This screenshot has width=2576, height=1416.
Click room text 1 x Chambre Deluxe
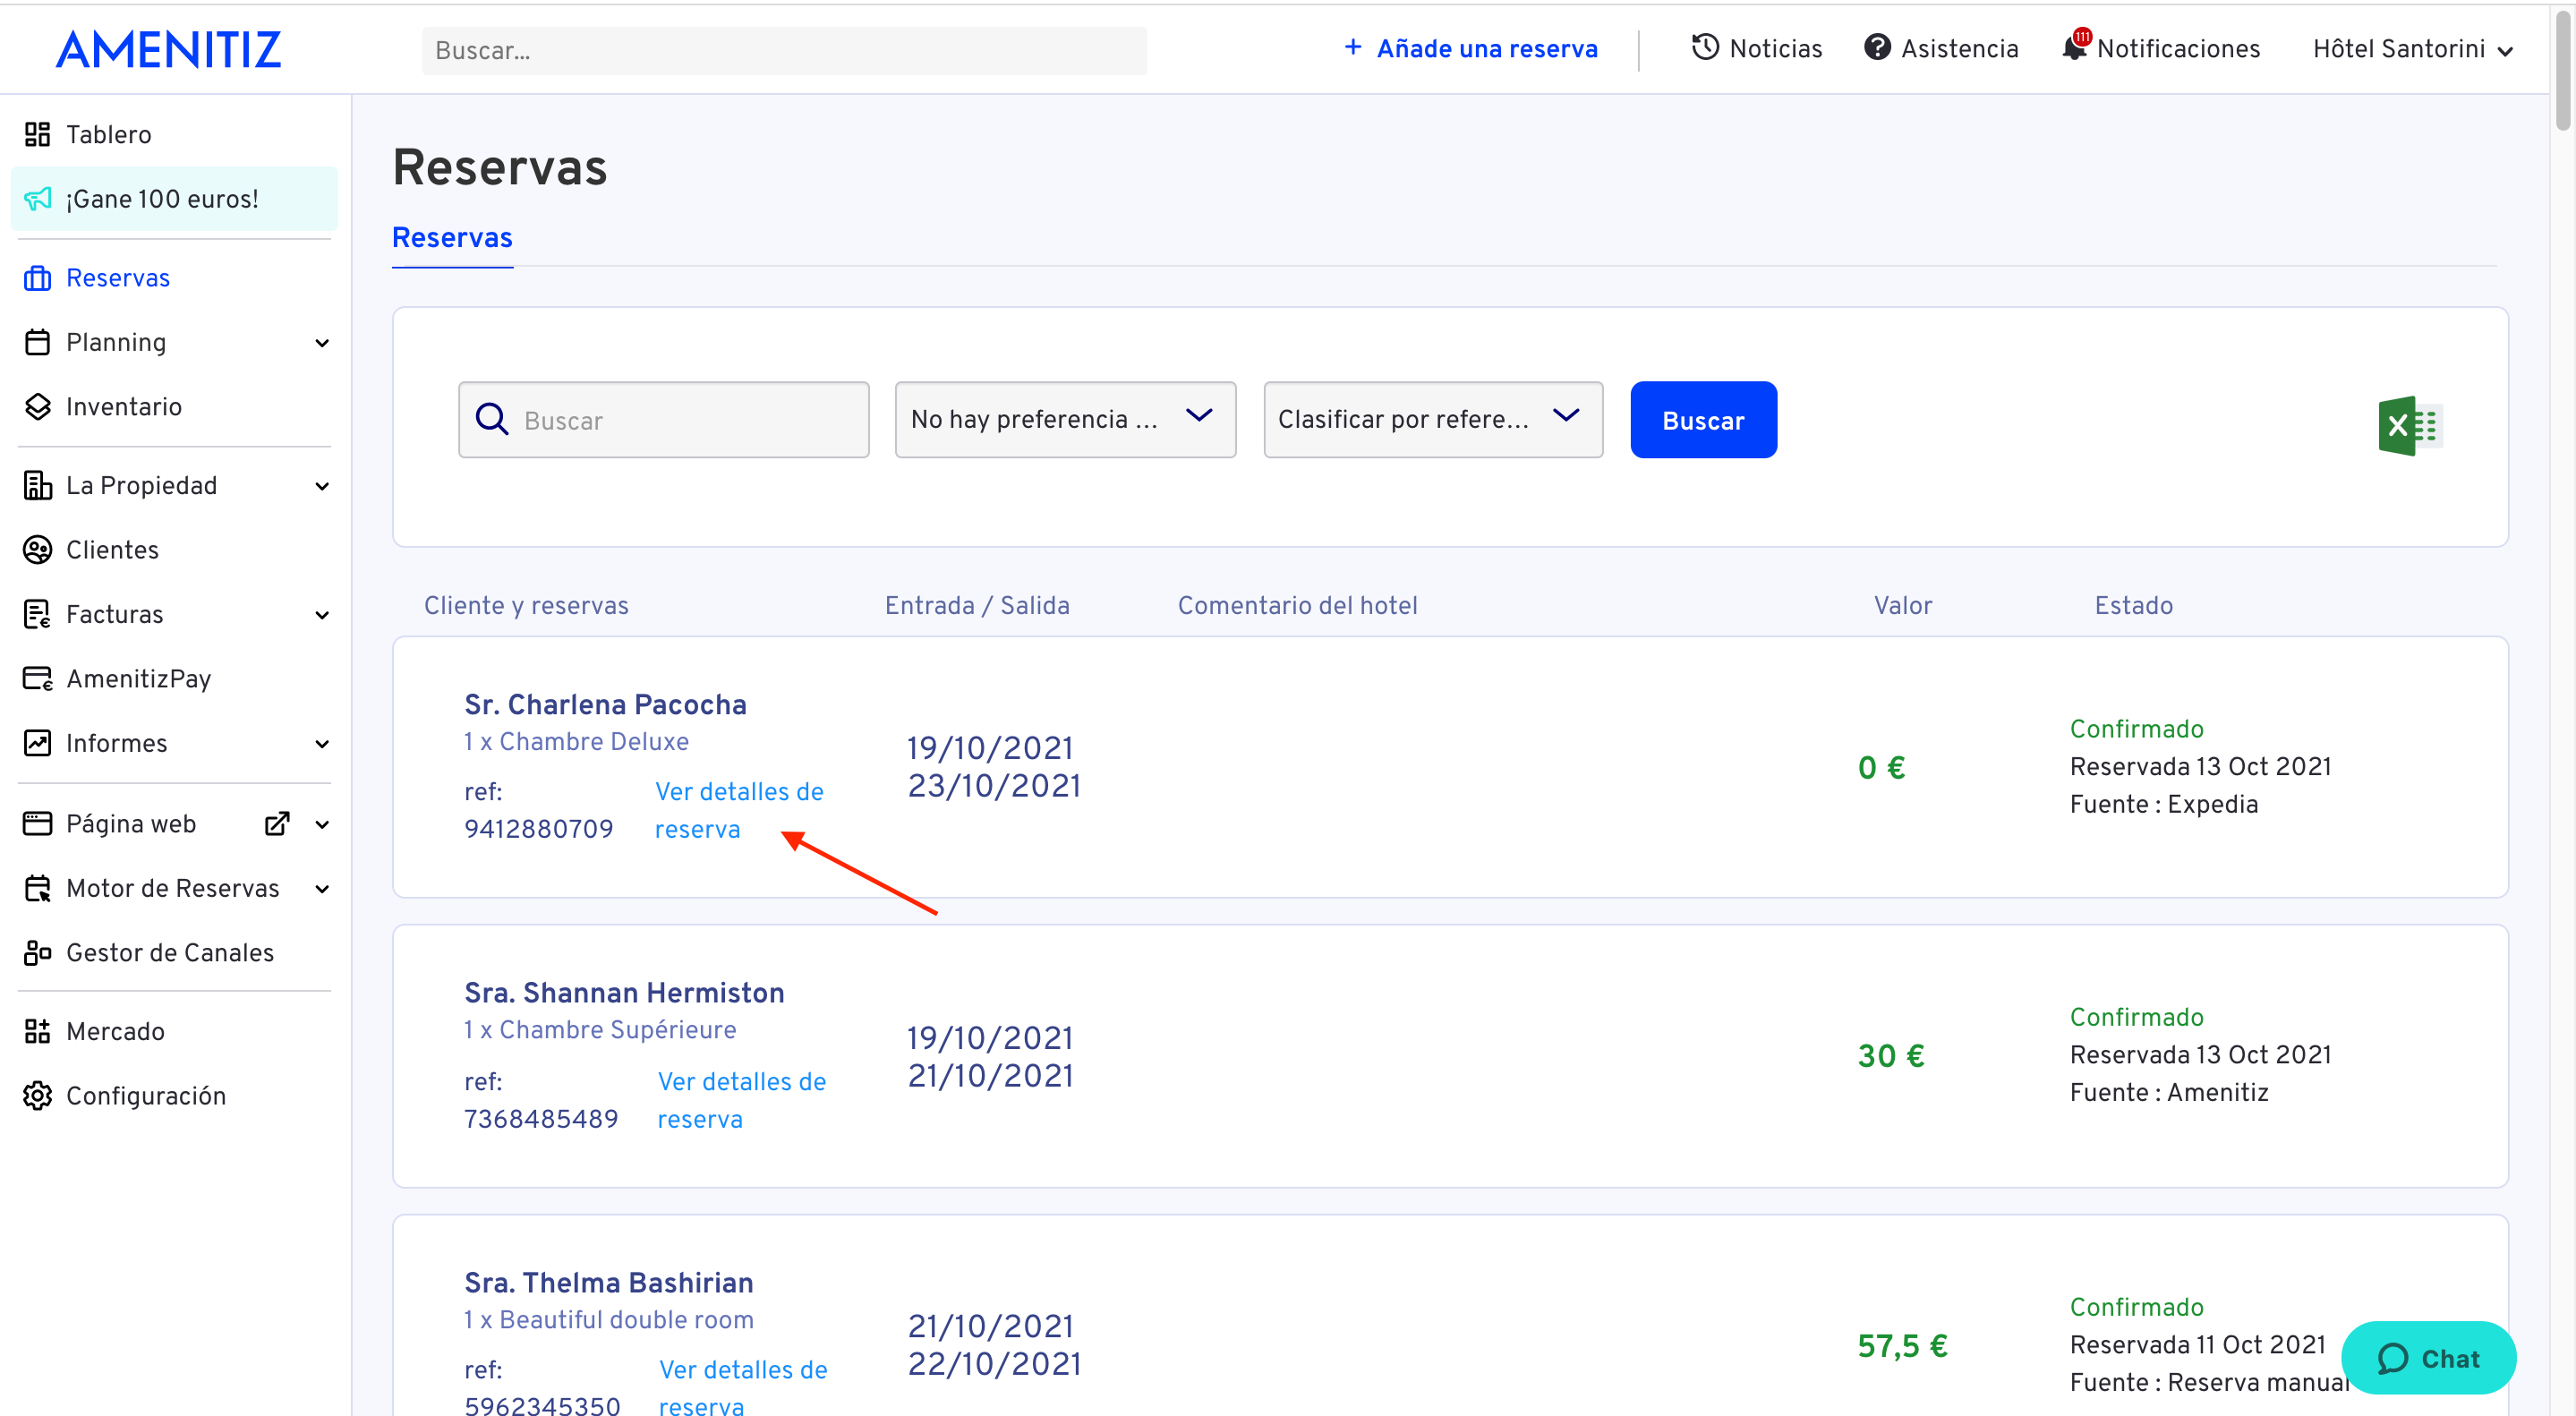coord(576,741)
